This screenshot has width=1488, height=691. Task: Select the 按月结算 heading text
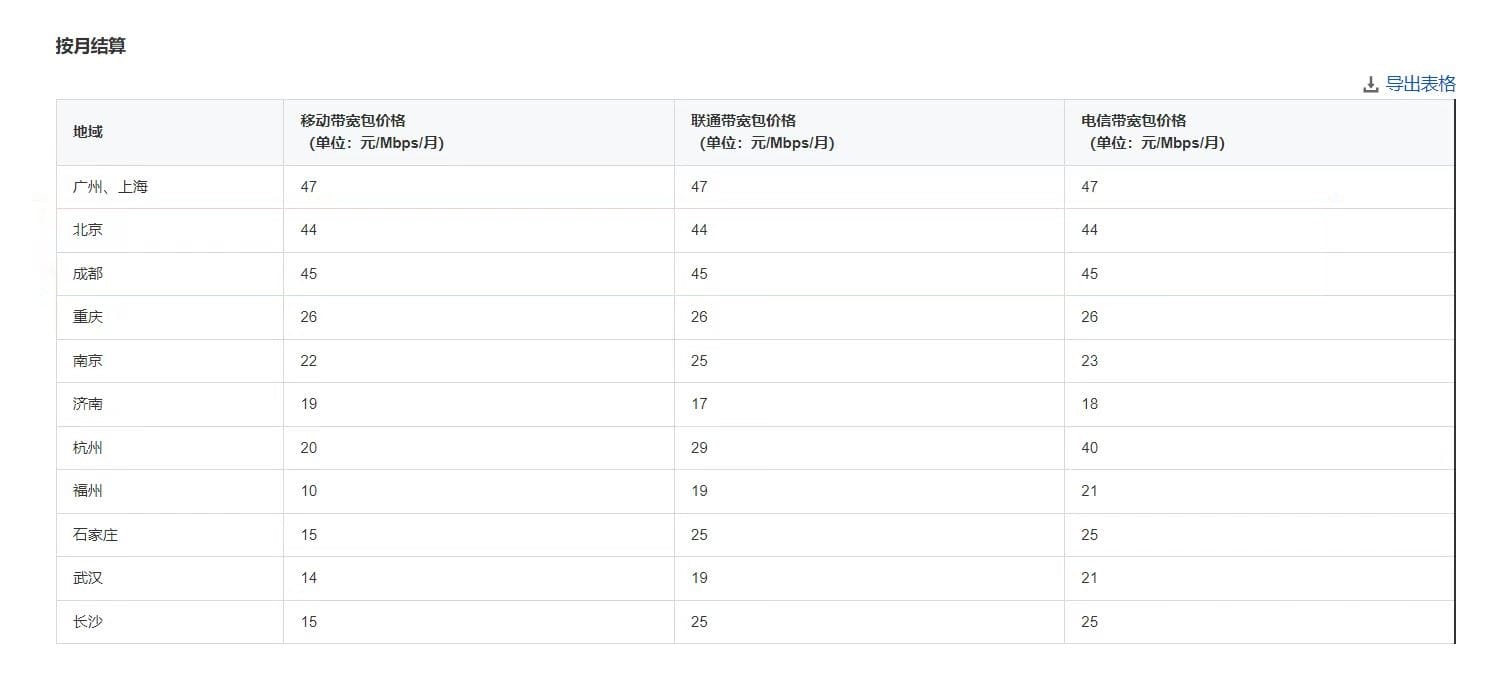coord(91,46)
